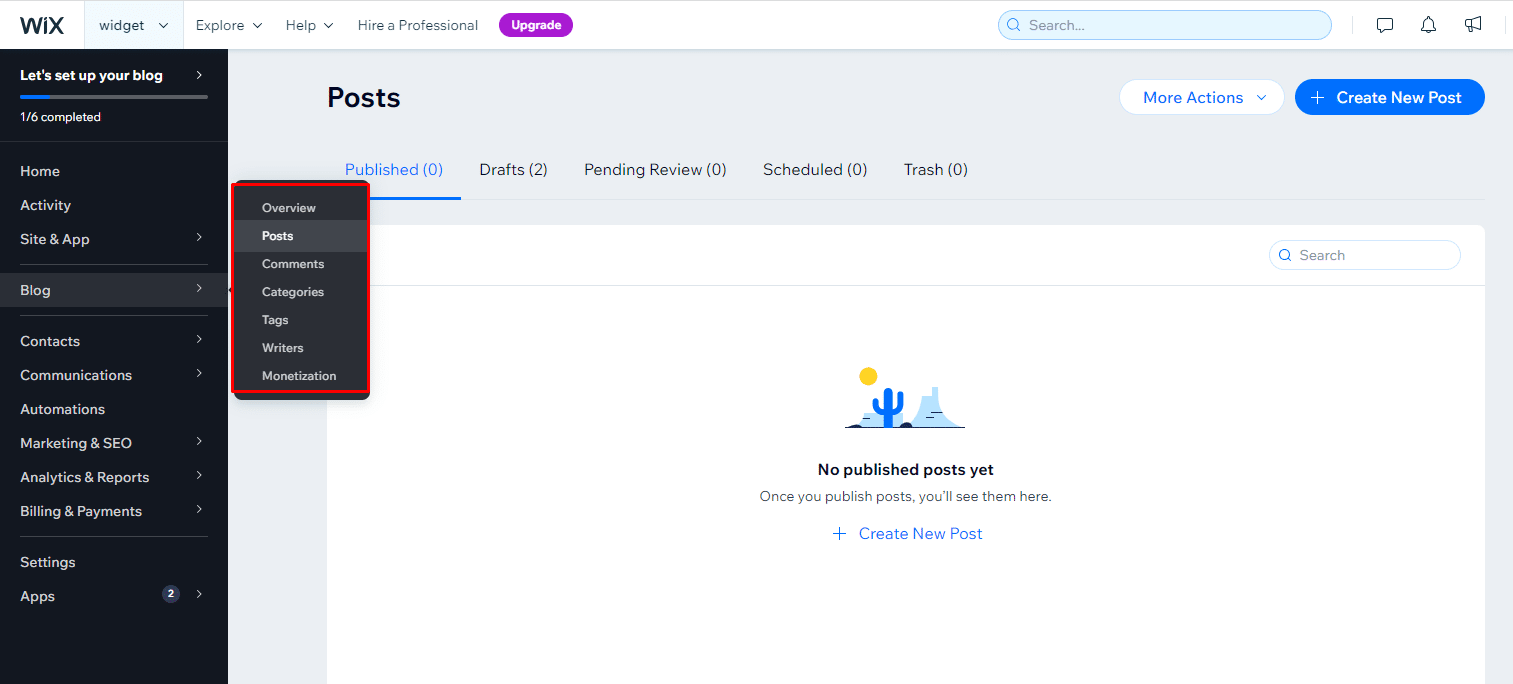Open Monetization from the Blog submenu
1513x684 pixels.
(299, 376)
